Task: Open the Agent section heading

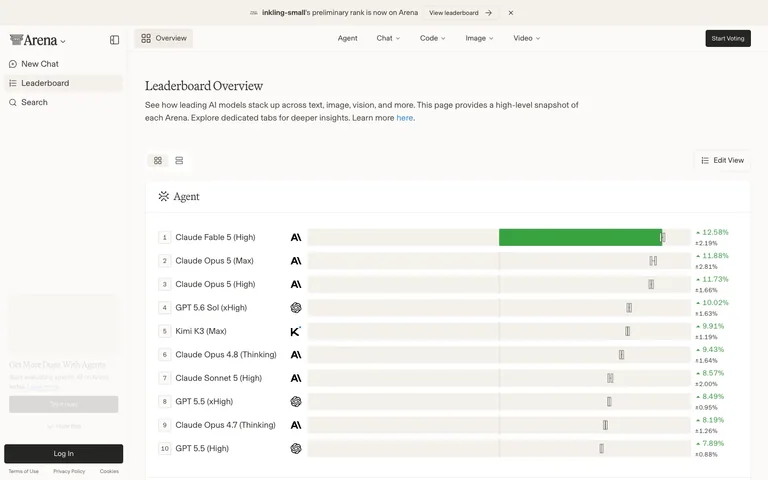Action: 186,196
